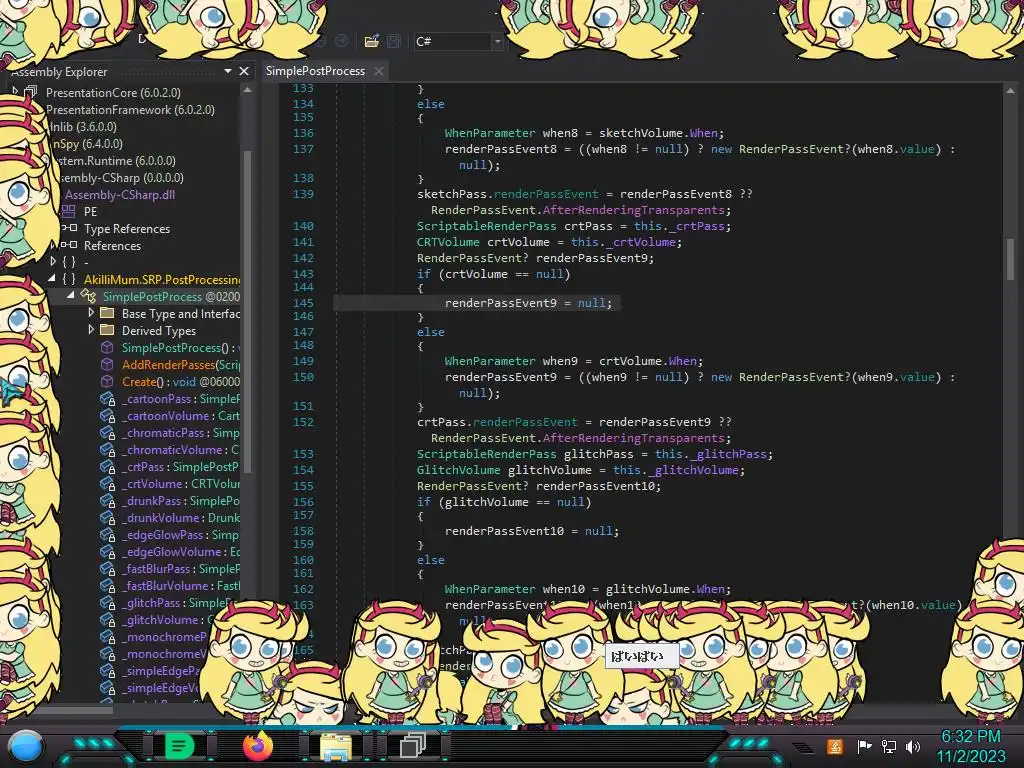Select the _edgeGlowVolume field
1024x768 pixels.
click(x=181, y=551)
